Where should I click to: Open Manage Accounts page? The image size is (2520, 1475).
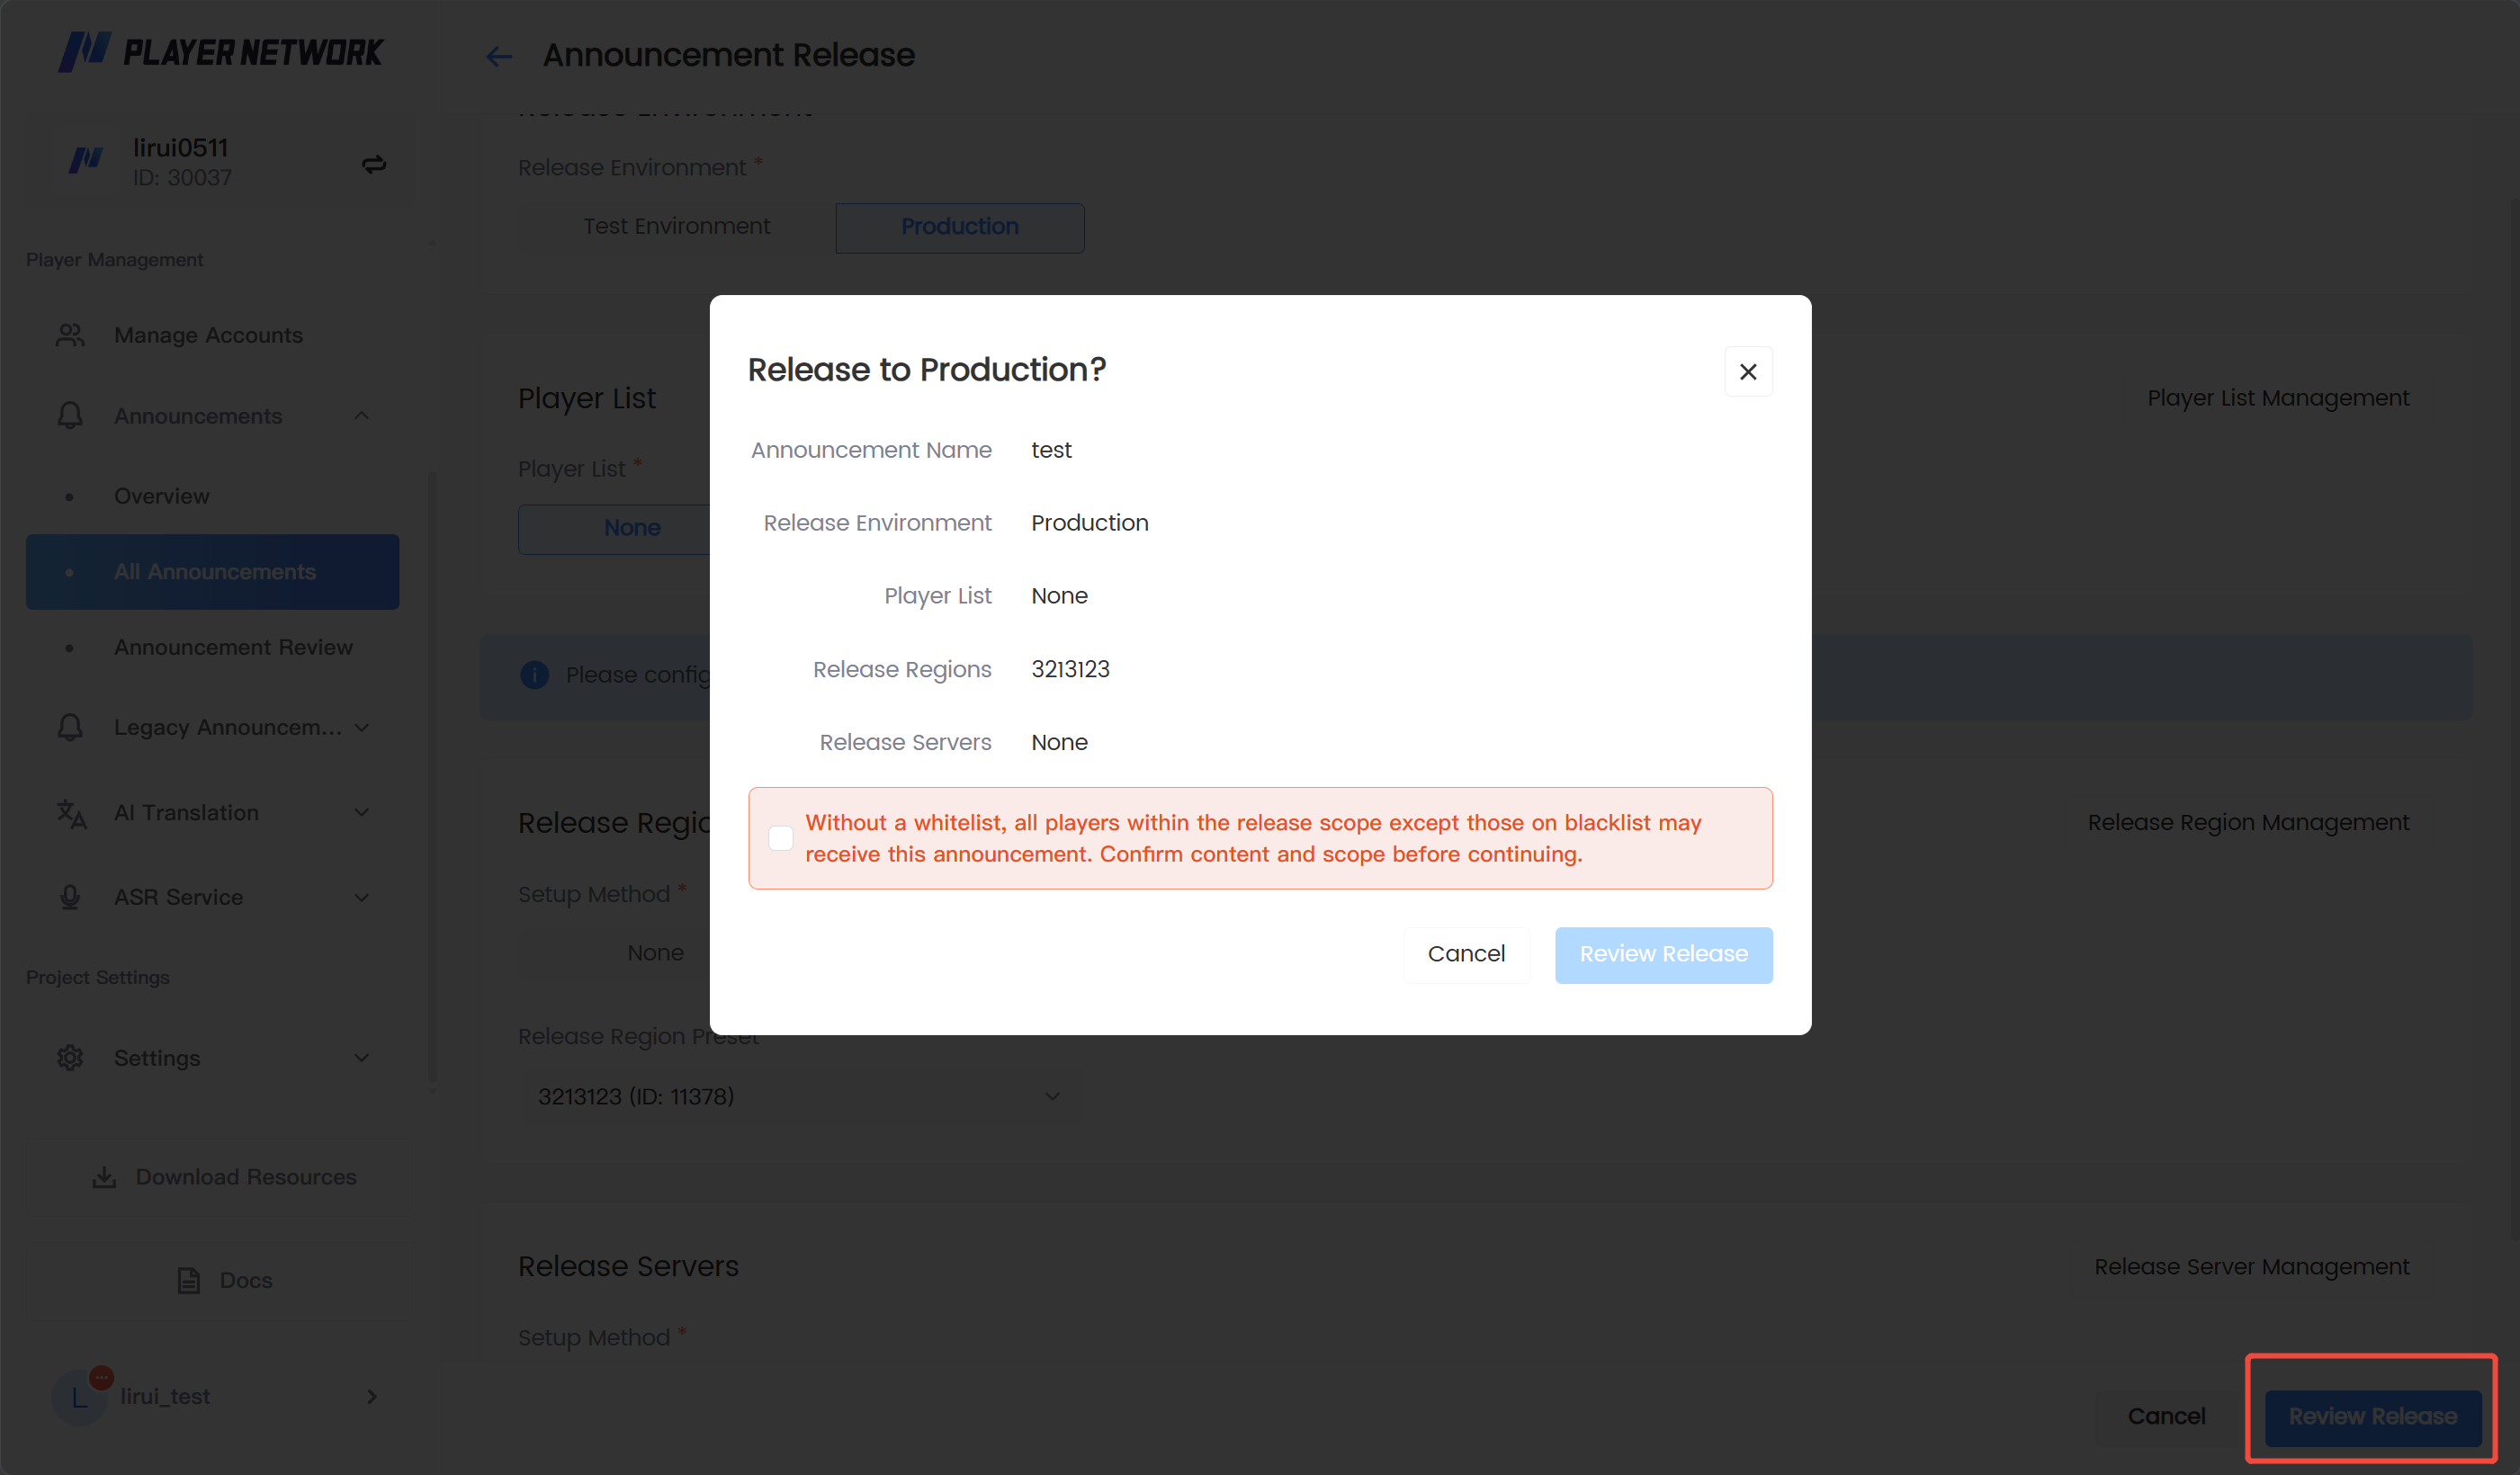click(x=213, y=335)
